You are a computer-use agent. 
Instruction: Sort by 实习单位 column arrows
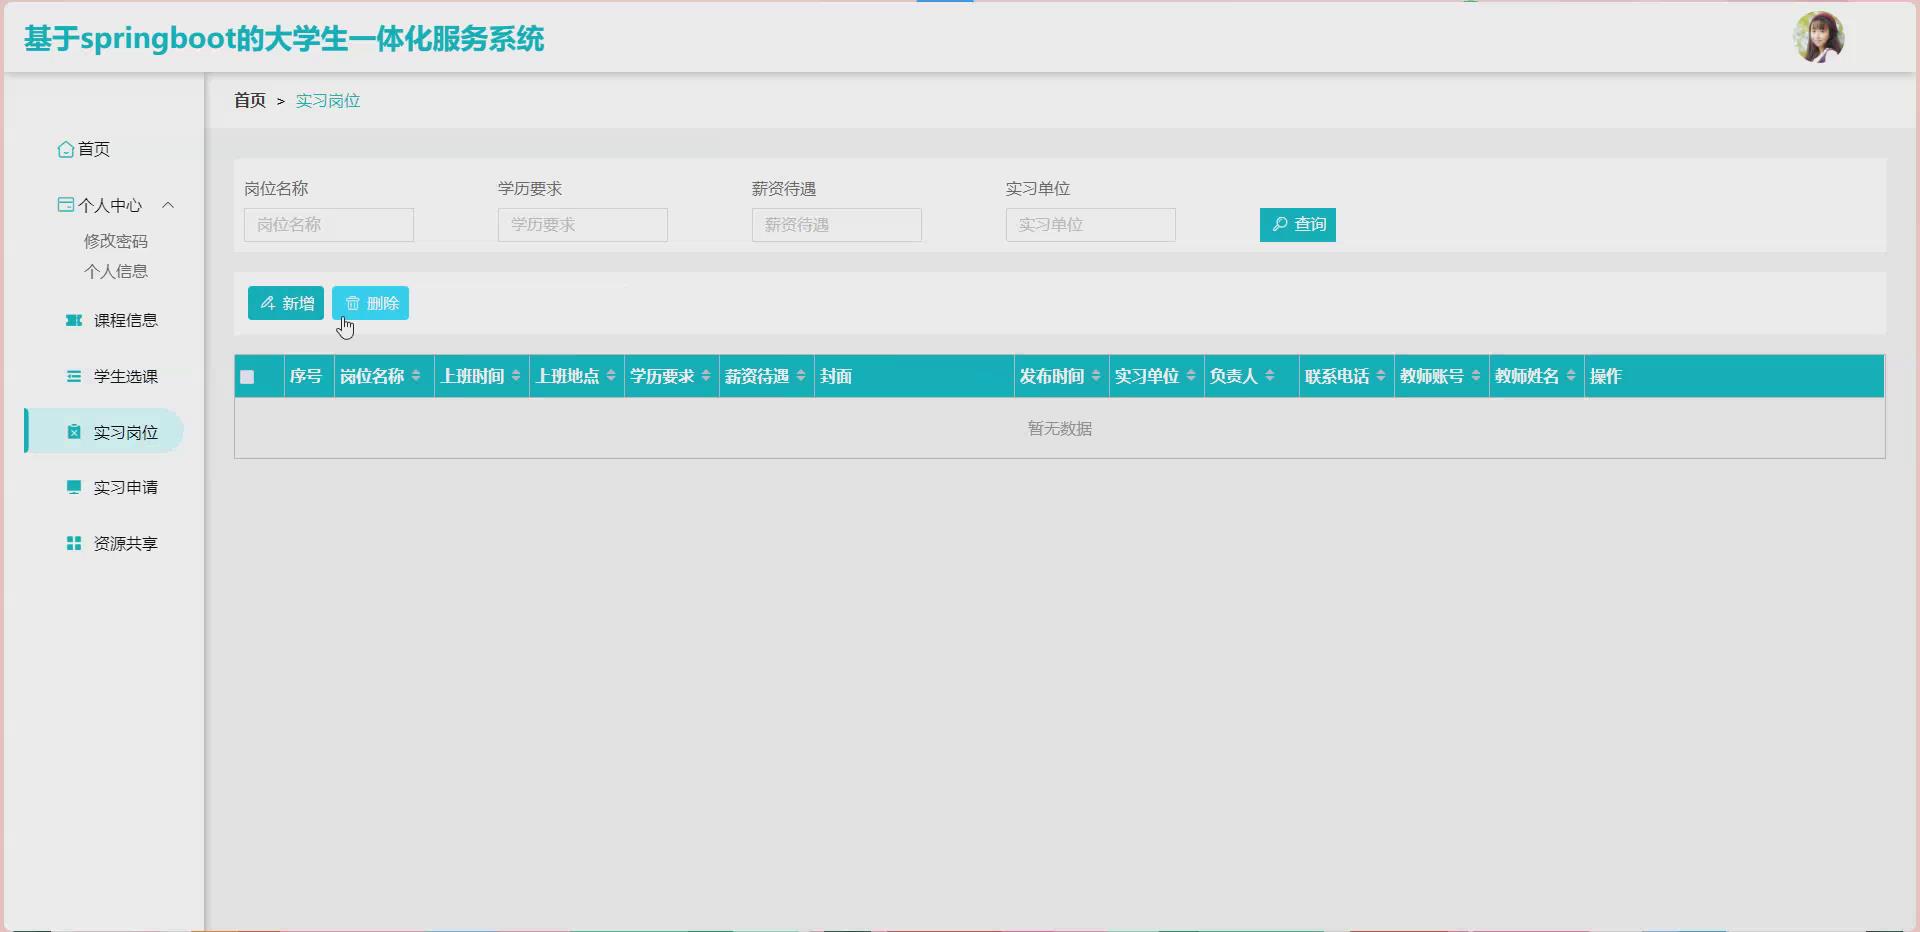(1191, 376)
